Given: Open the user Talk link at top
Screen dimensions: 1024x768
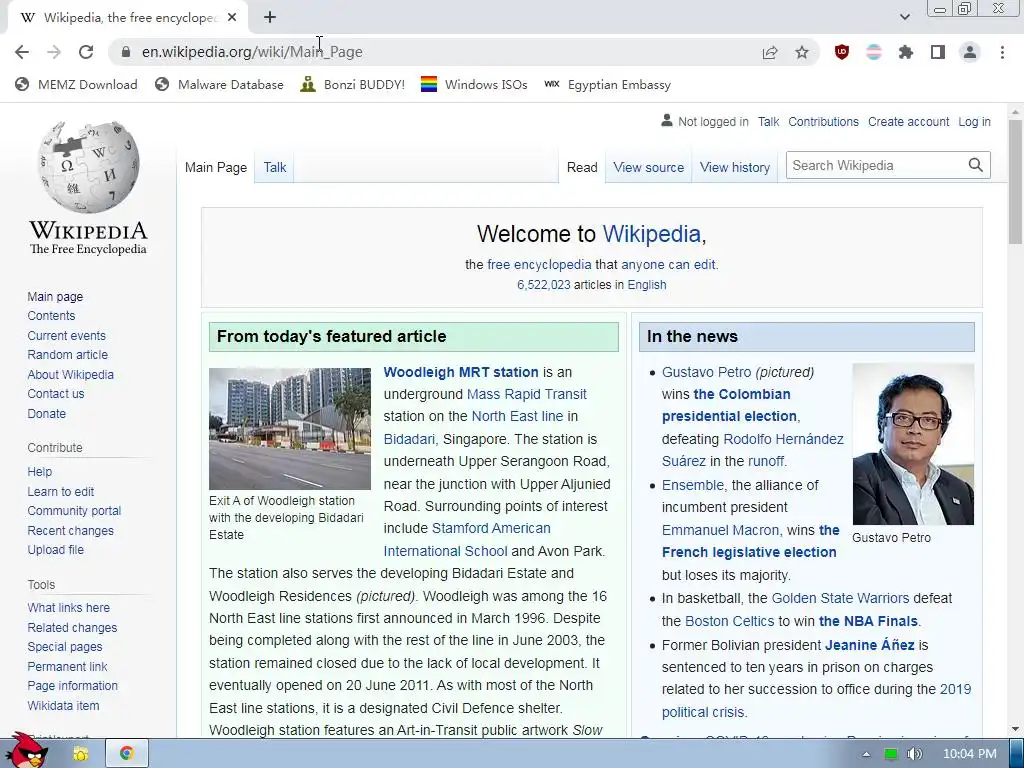Looking at the screenshot, I should 769,122.
